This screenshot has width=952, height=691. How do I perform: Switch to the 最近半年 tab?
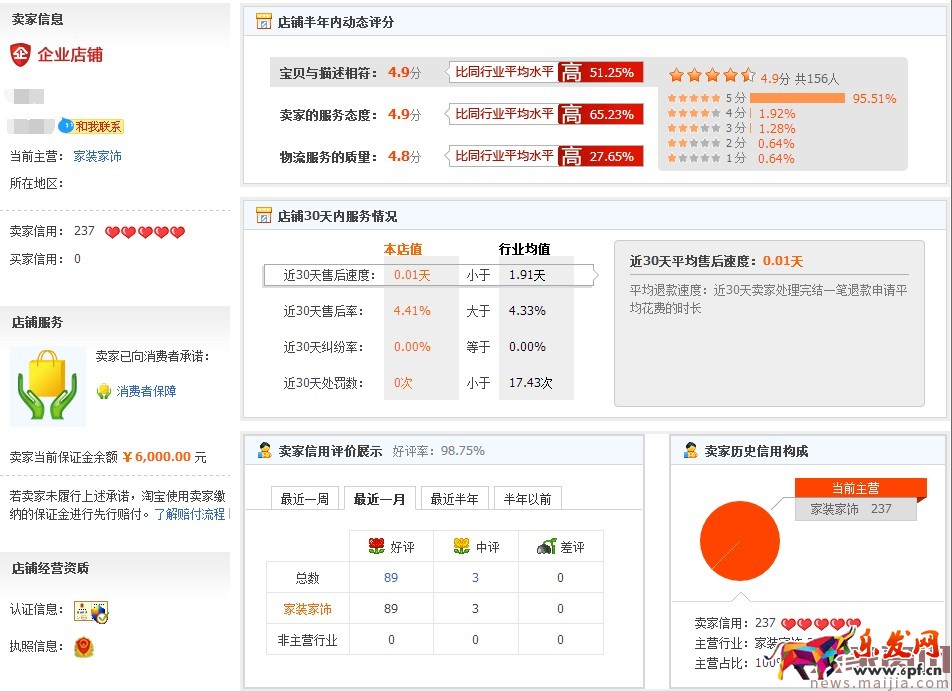pyautogui.click(x=454, y=497)
